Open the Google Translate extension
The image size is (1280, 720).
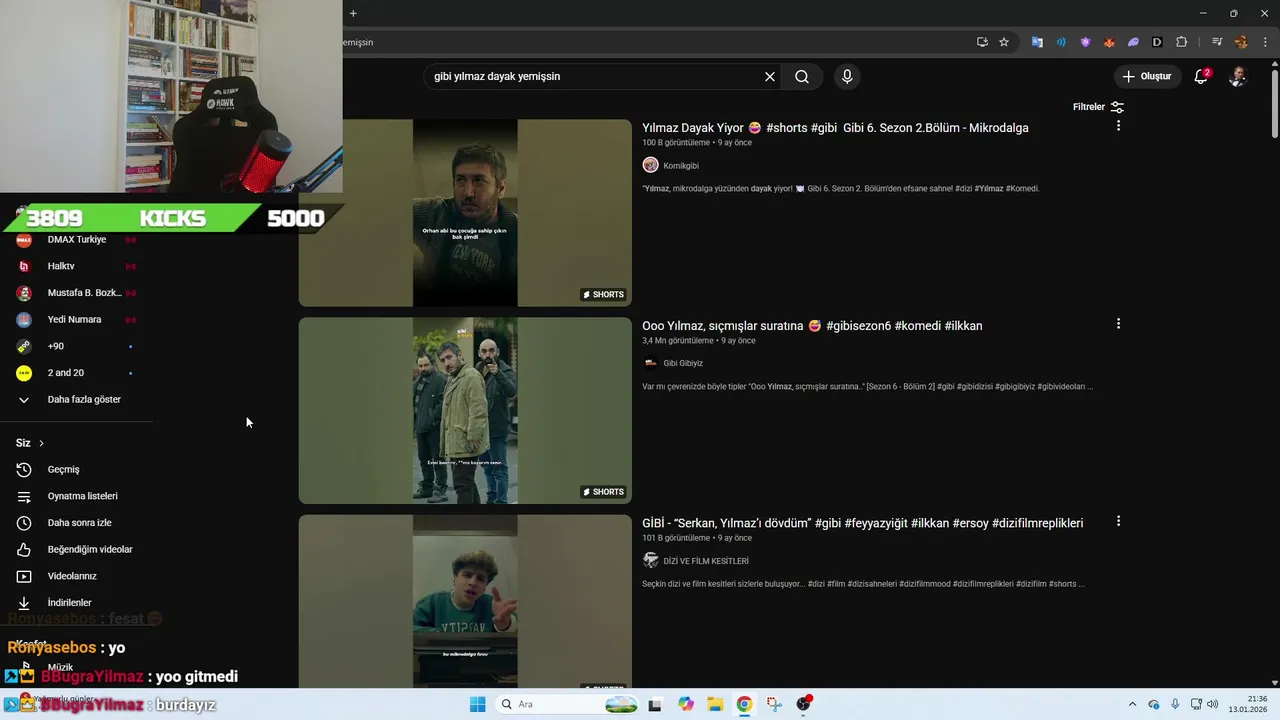pyautogui.click(x=1037, y=42)
